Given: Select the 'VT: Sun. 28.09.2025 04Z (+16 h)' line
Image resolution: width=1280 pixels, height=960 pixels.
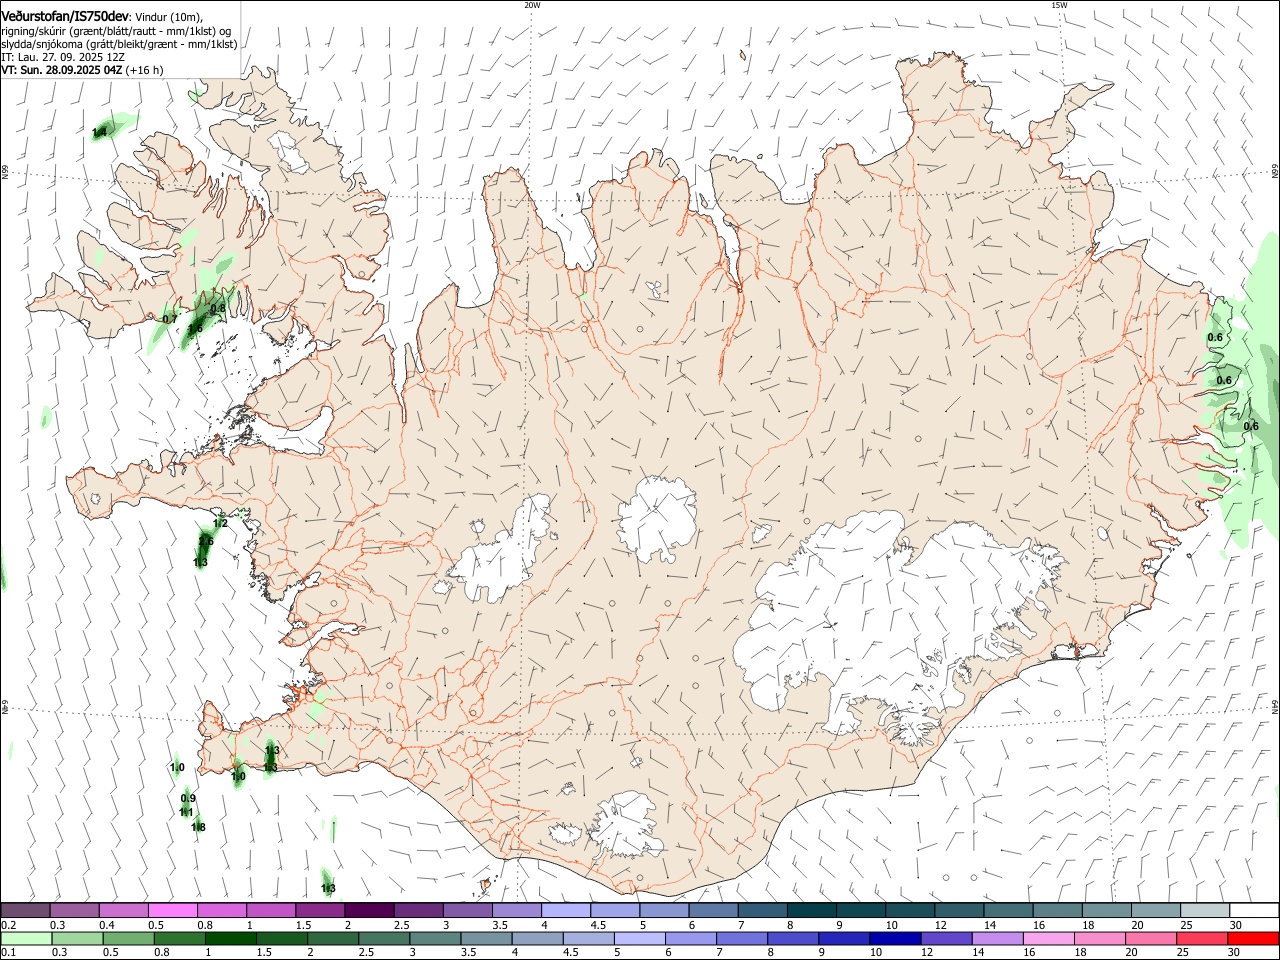Looking at the screenshot, I should click(x=82, y=70).
